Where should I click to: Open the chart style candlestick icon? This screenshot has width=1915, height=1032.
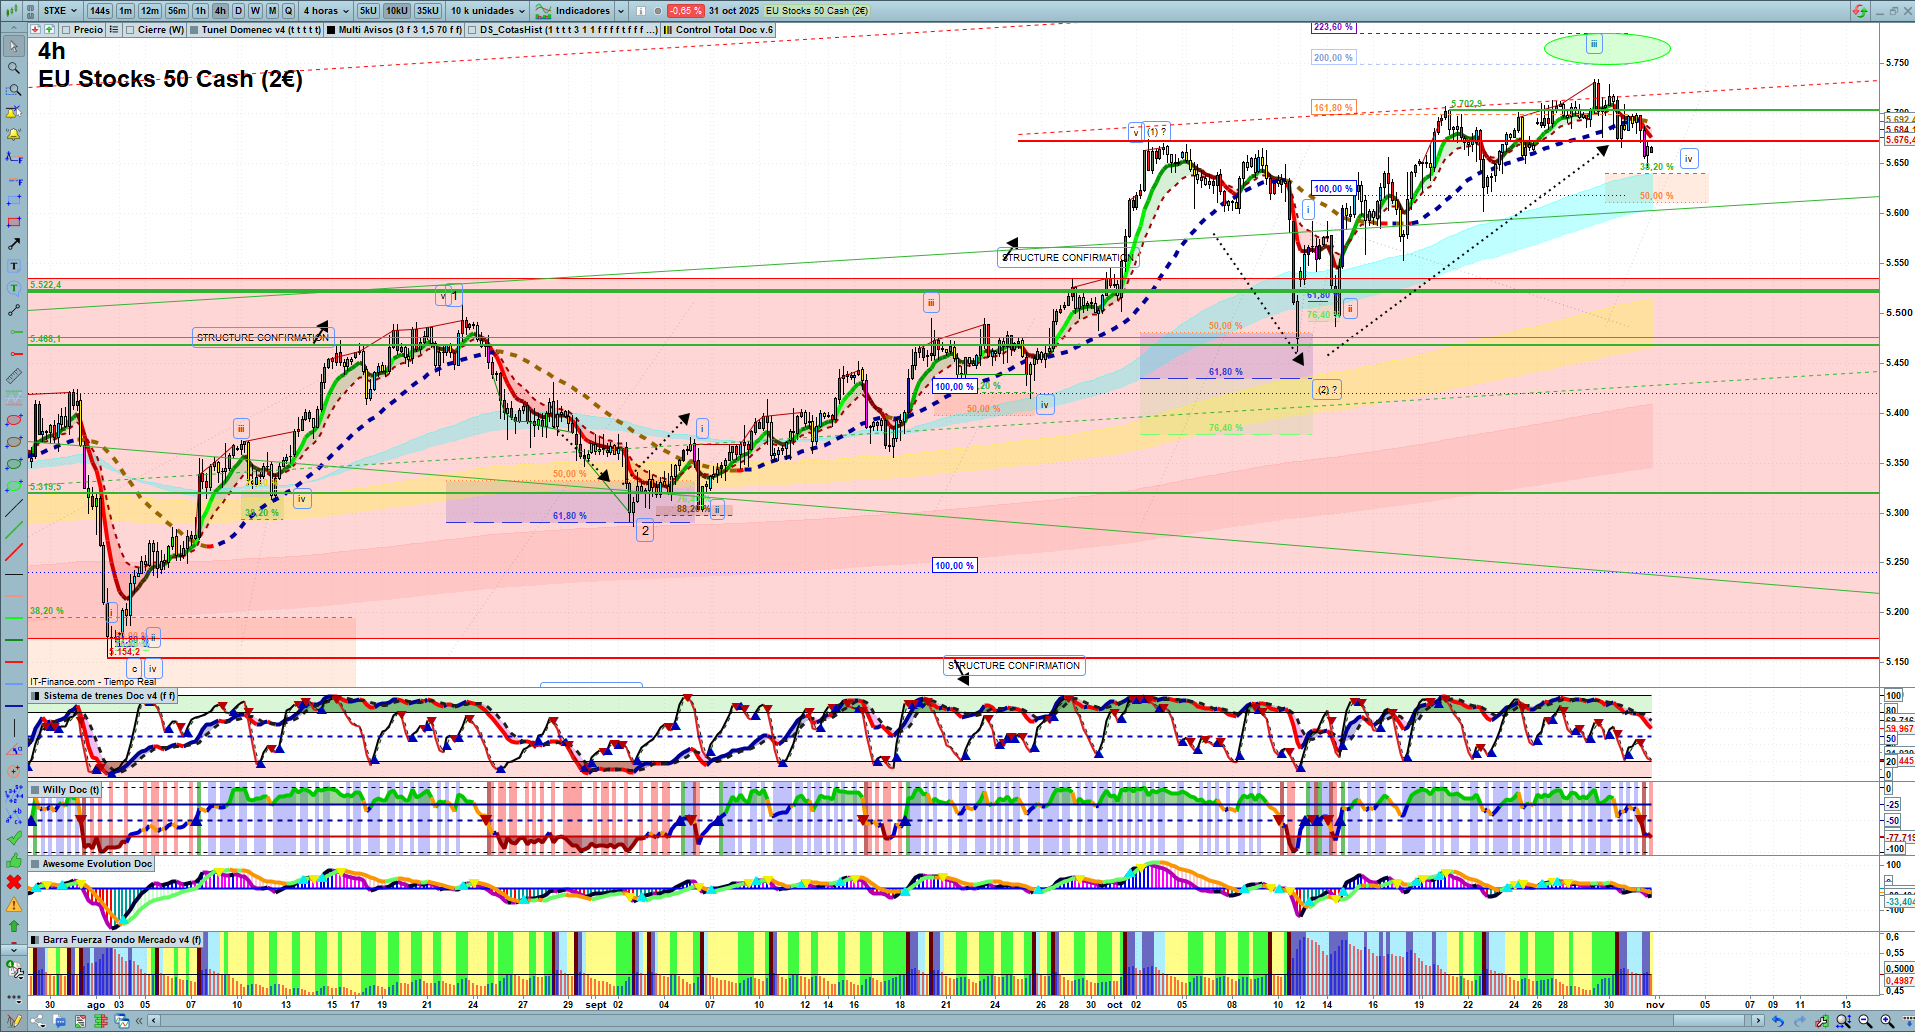coord(12,11)
